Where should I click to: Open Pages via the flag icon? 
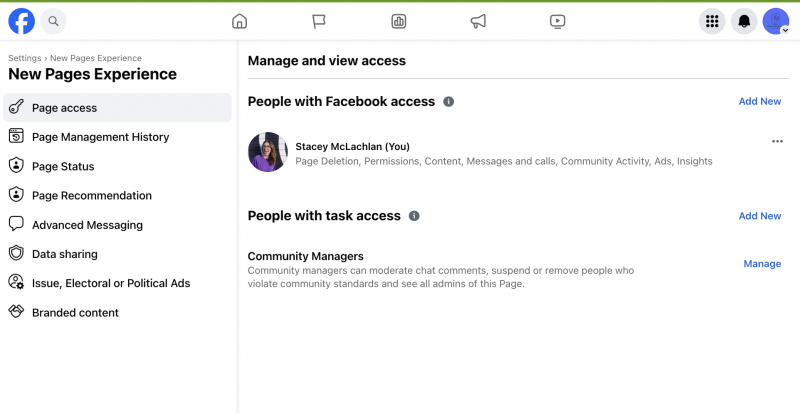point(319,21)
